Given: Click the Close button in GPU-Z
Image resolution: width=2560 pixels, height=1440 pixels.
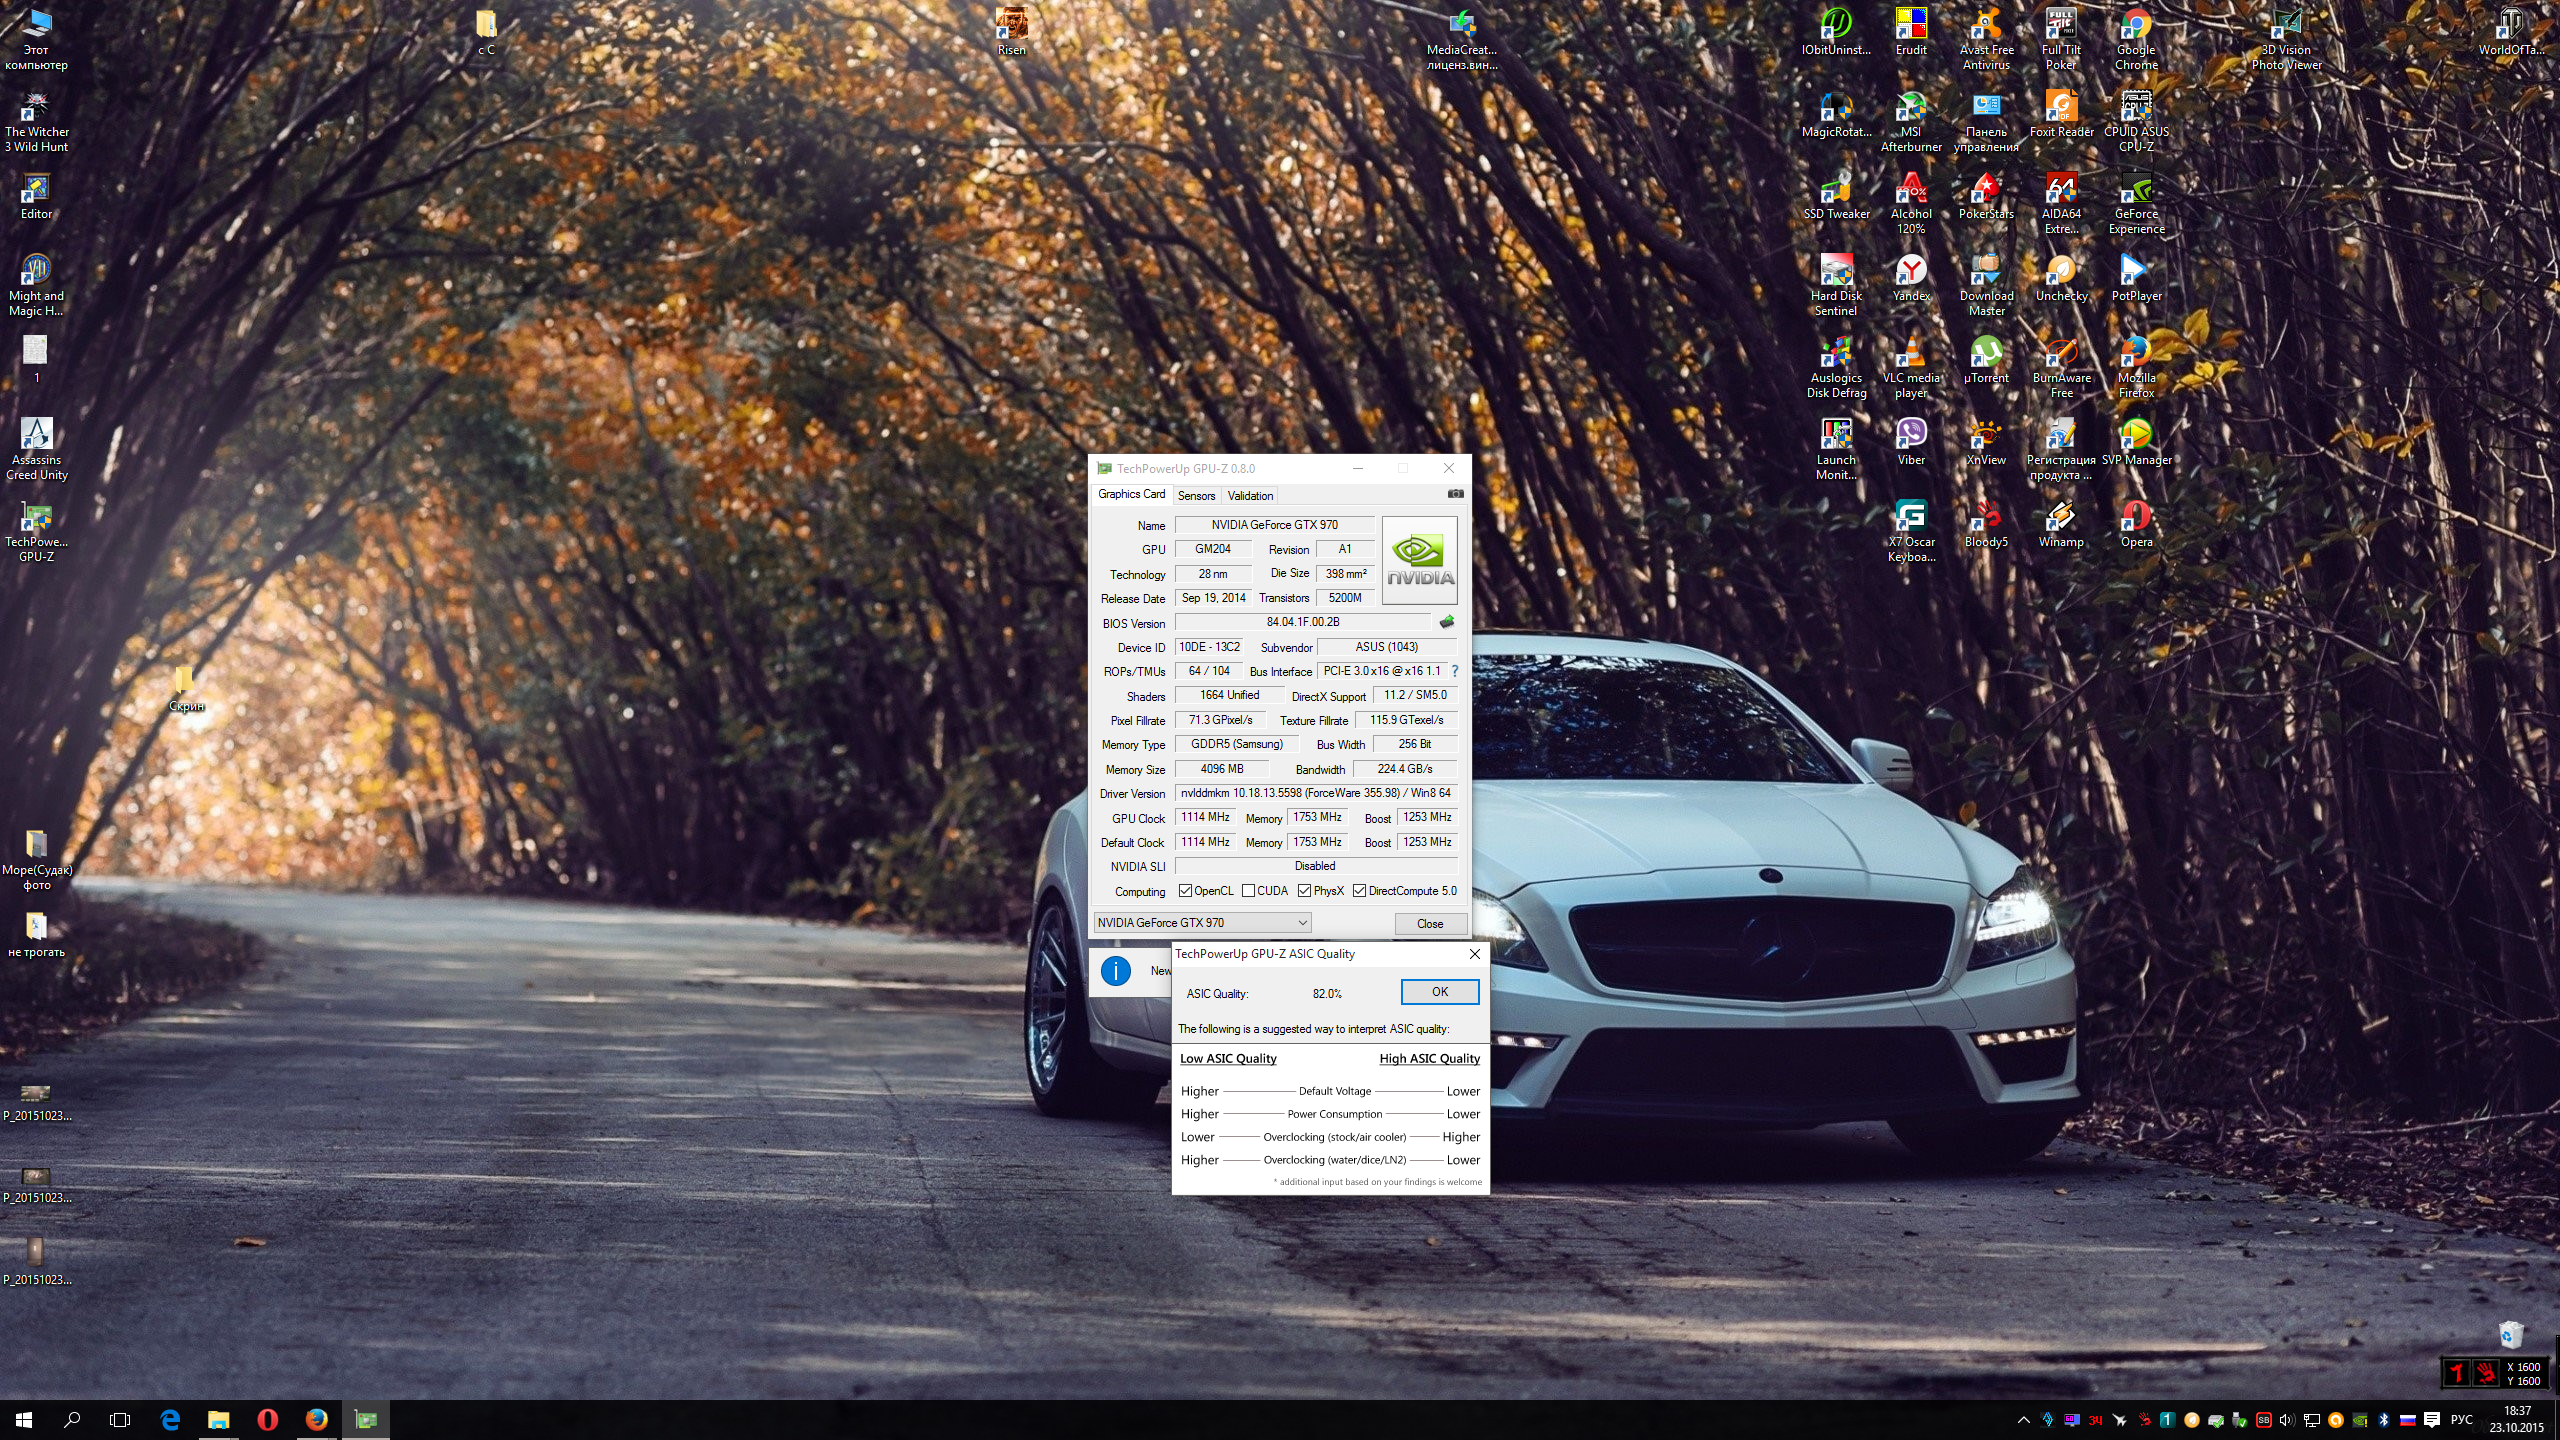Looking at the screenshot, I should tap(1429, 924).
